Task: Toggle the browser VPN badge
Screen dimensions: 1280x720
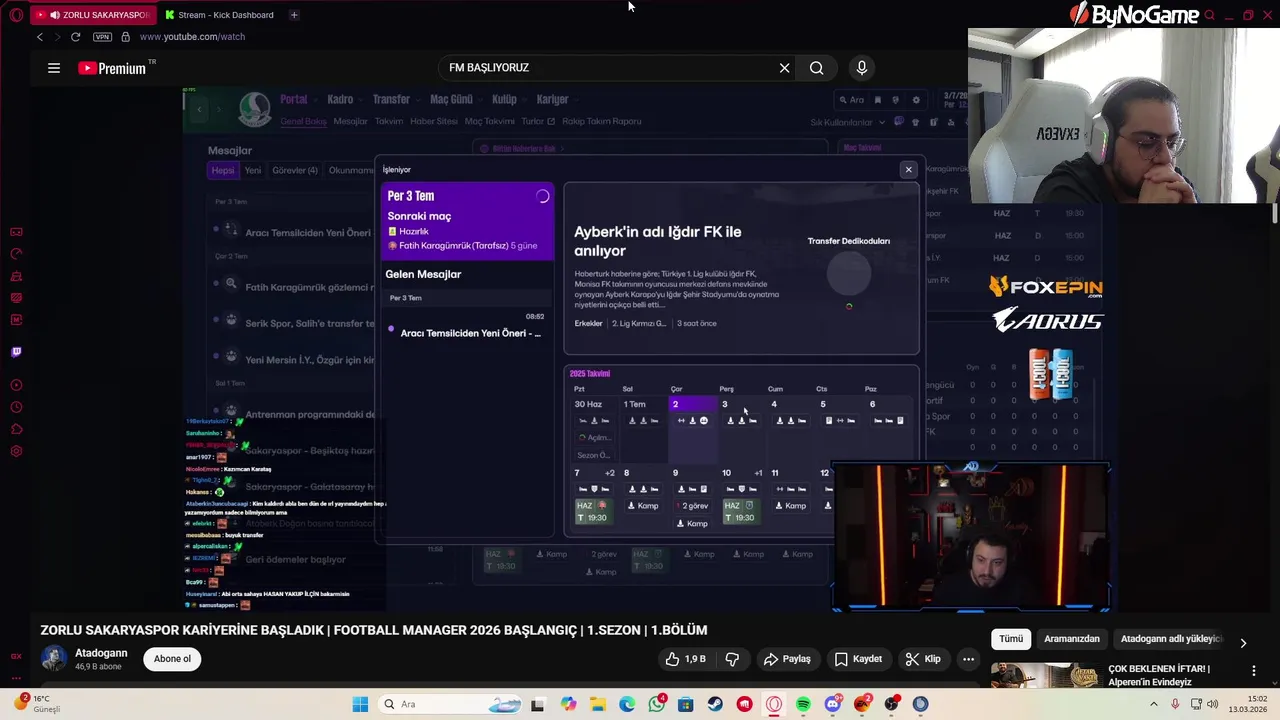Action: pyautogui.click(x=102, y=37)
